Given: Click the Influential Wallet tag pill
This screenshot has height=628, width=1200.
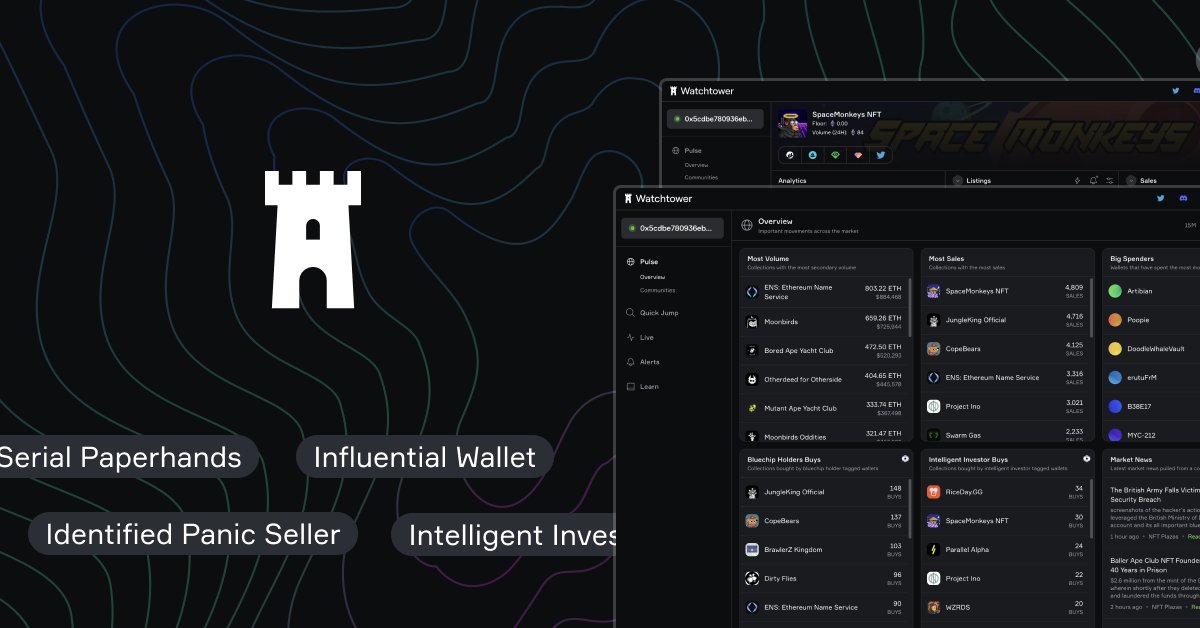Looking at the screenshot, I should coord(425,457).
